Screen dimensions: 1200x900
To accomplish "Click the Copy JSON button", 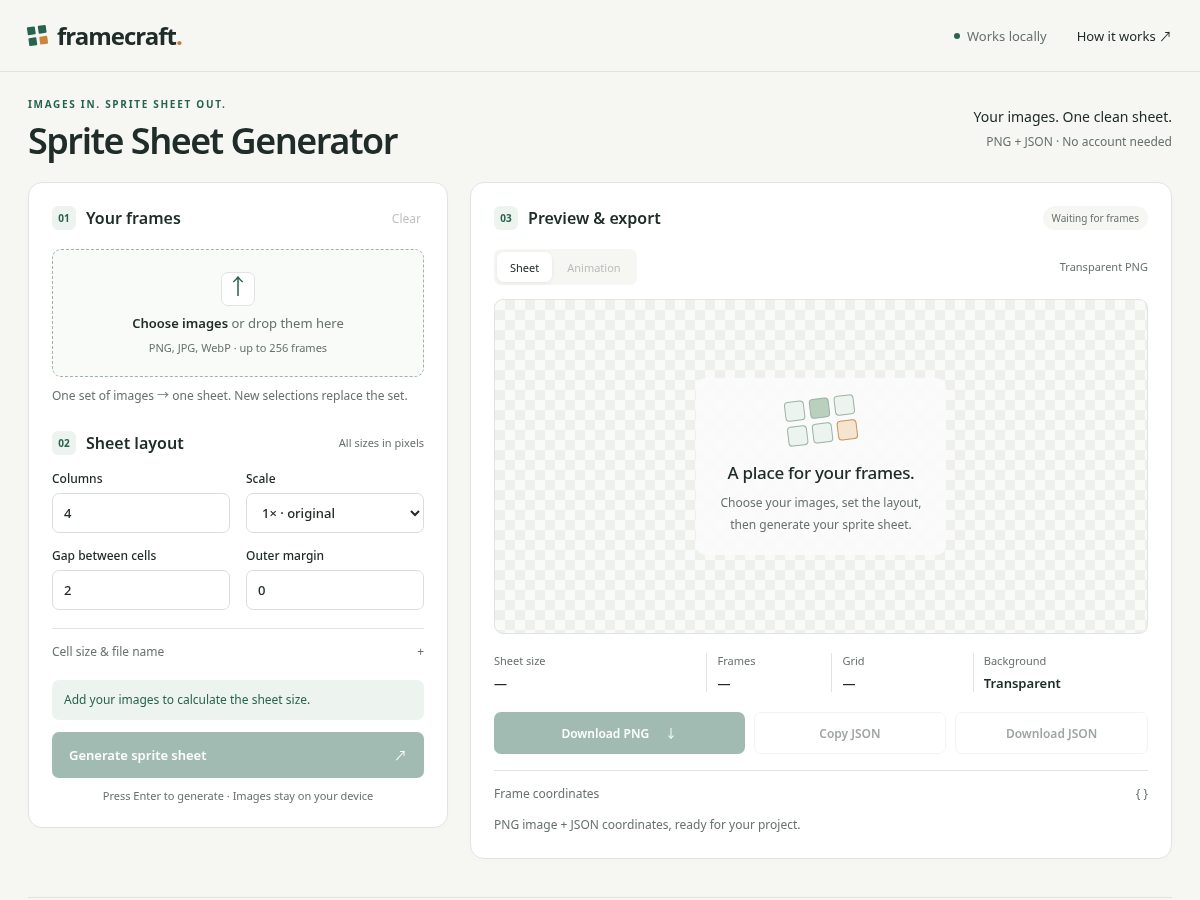I will click(x=850, y=733).
